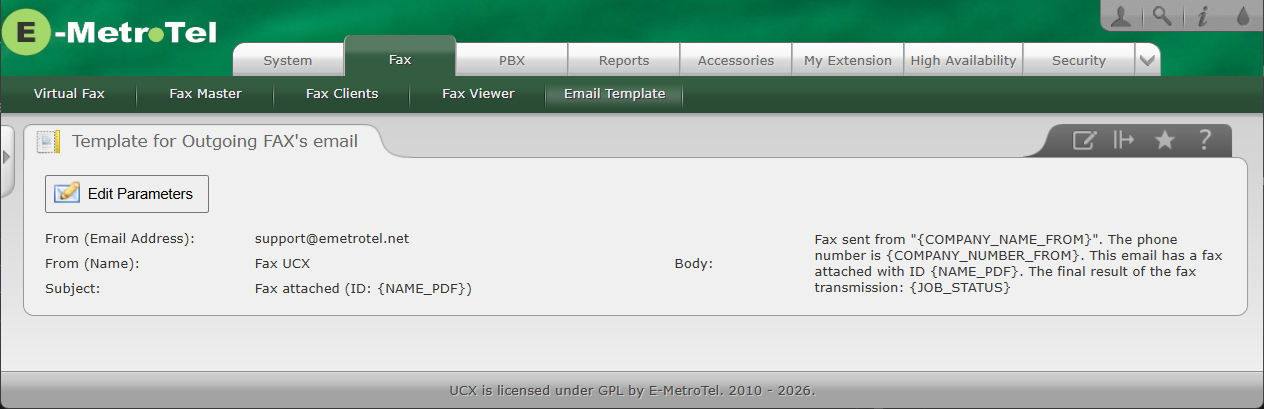Click the template document icon beside title
Viewport: 1264px width, 409px height.
[49, 142]
